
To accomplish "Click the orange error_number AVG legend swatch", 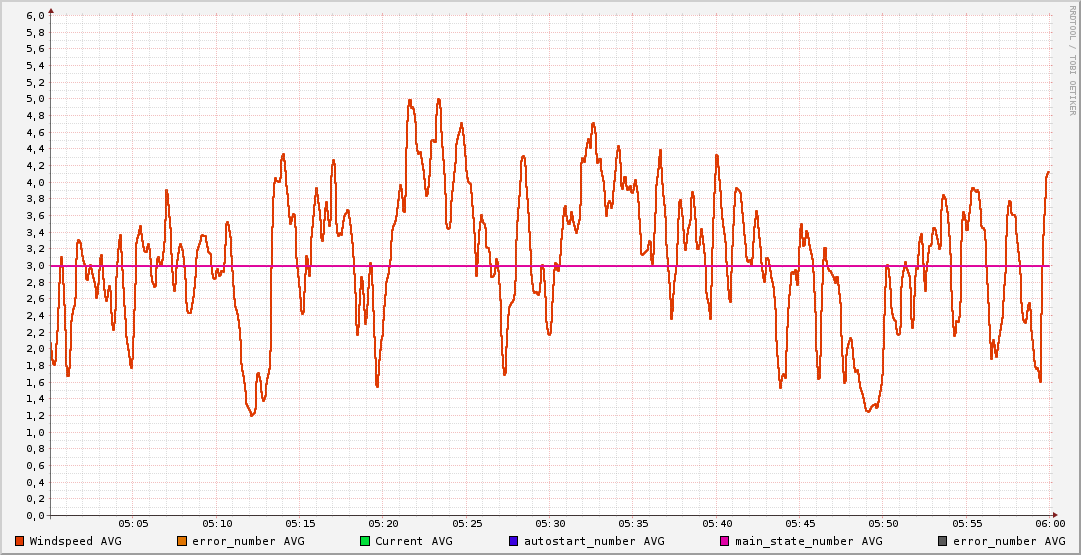I will click(182, 541).
